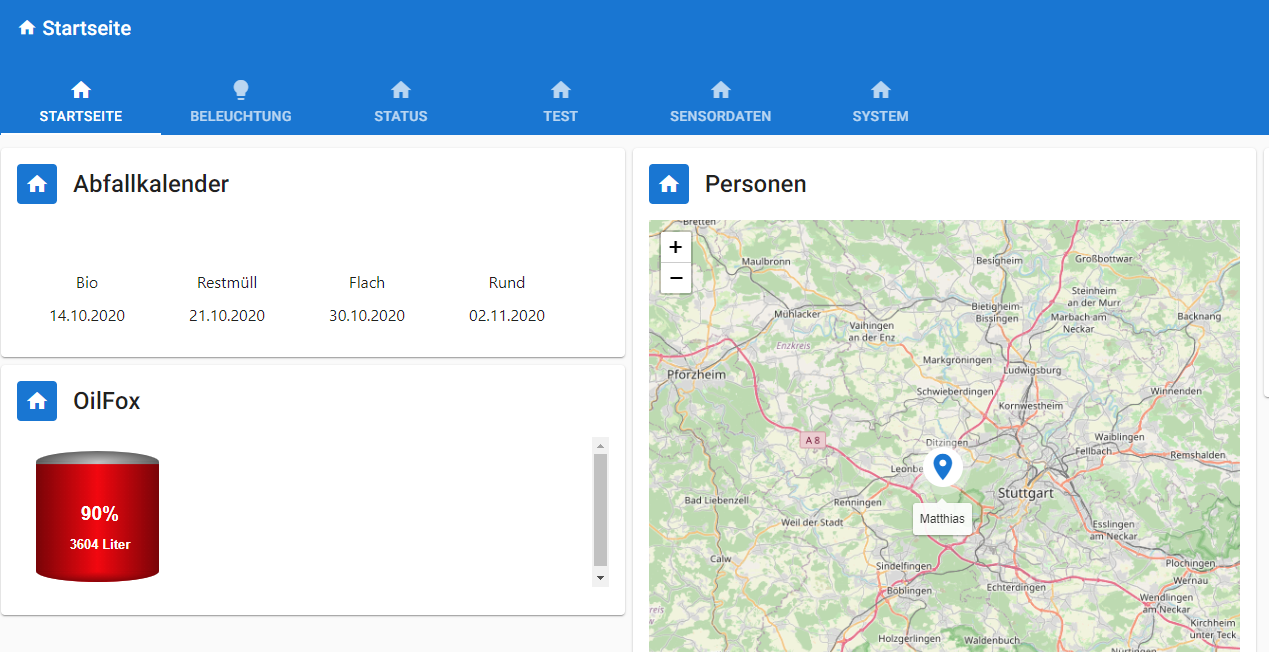Click the Beleuchtung lightbulb icon

(241, 90)
